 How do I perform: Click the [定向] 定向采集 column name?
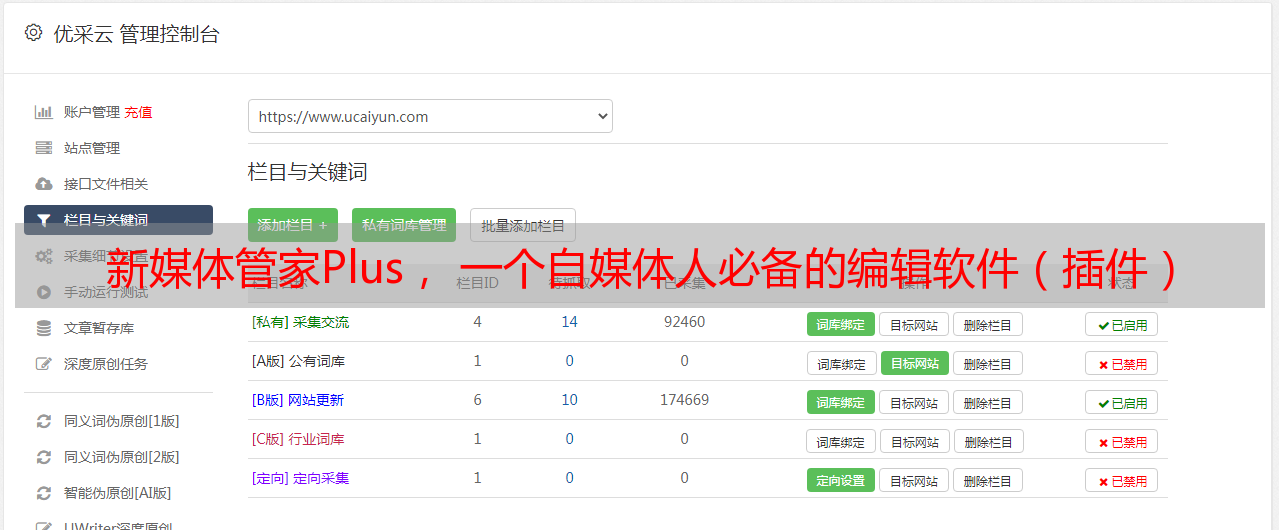(x=300, y=478)
